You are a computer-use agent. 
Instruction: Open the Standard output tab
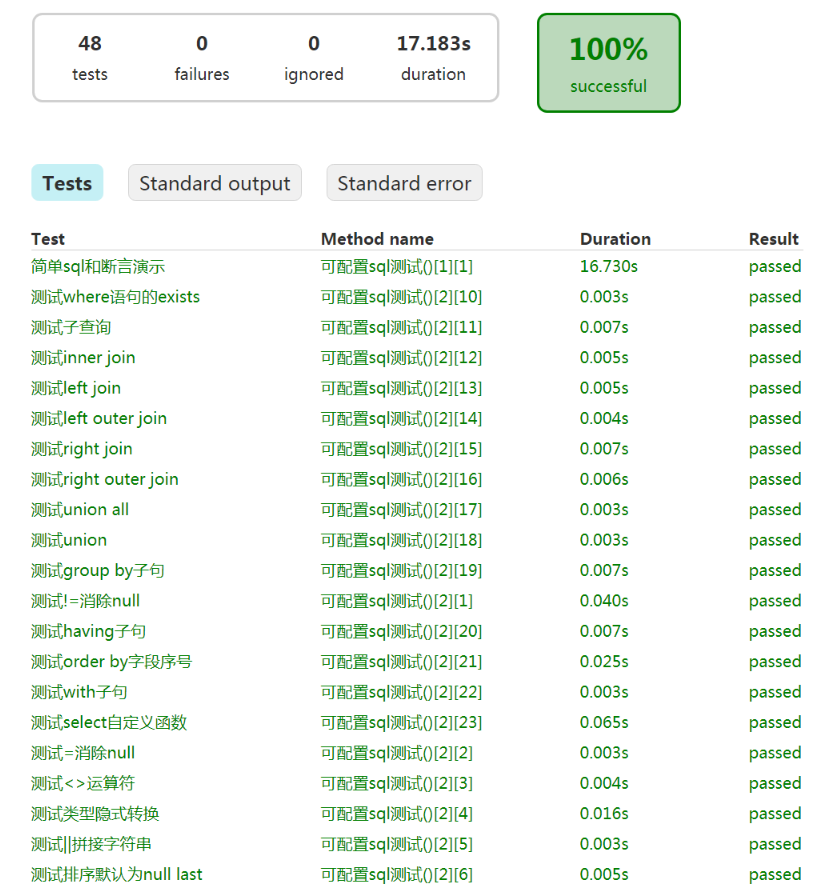click(x=214, y=183)
